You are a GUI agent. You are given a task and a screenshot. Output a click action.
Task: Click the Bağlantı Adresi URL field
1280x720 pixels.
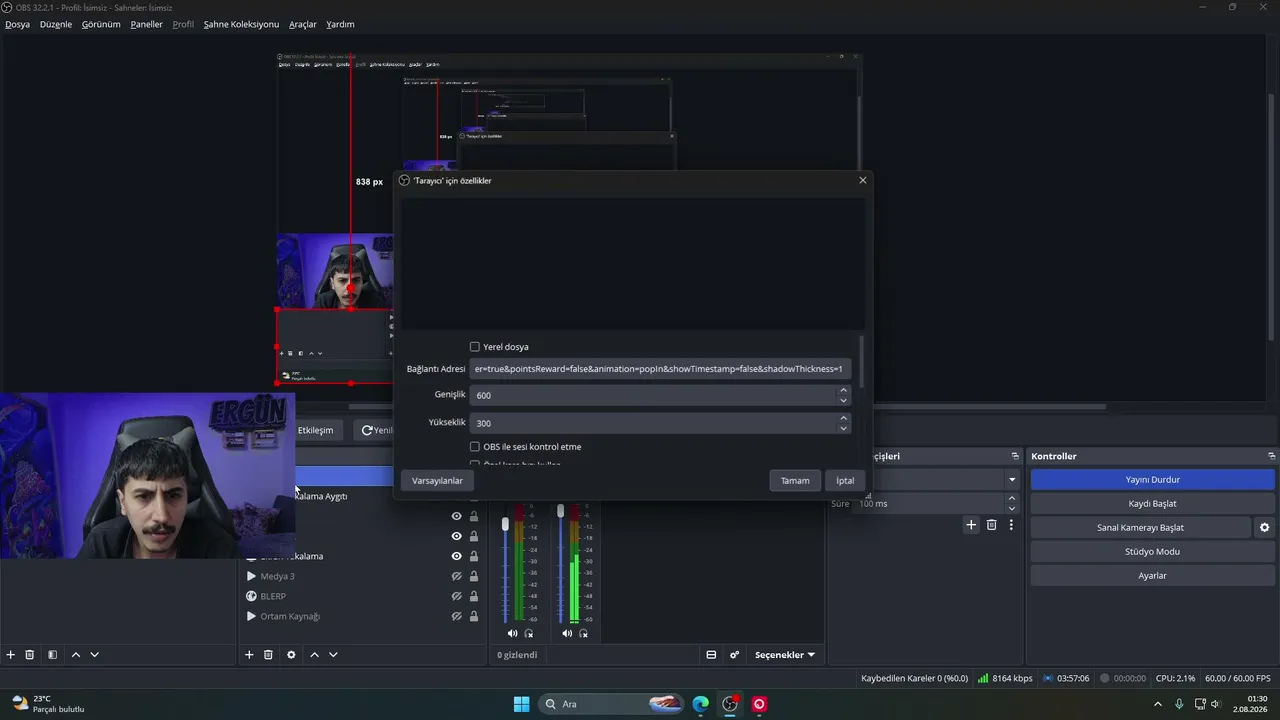pyautogui.click(x=660, y=369)
